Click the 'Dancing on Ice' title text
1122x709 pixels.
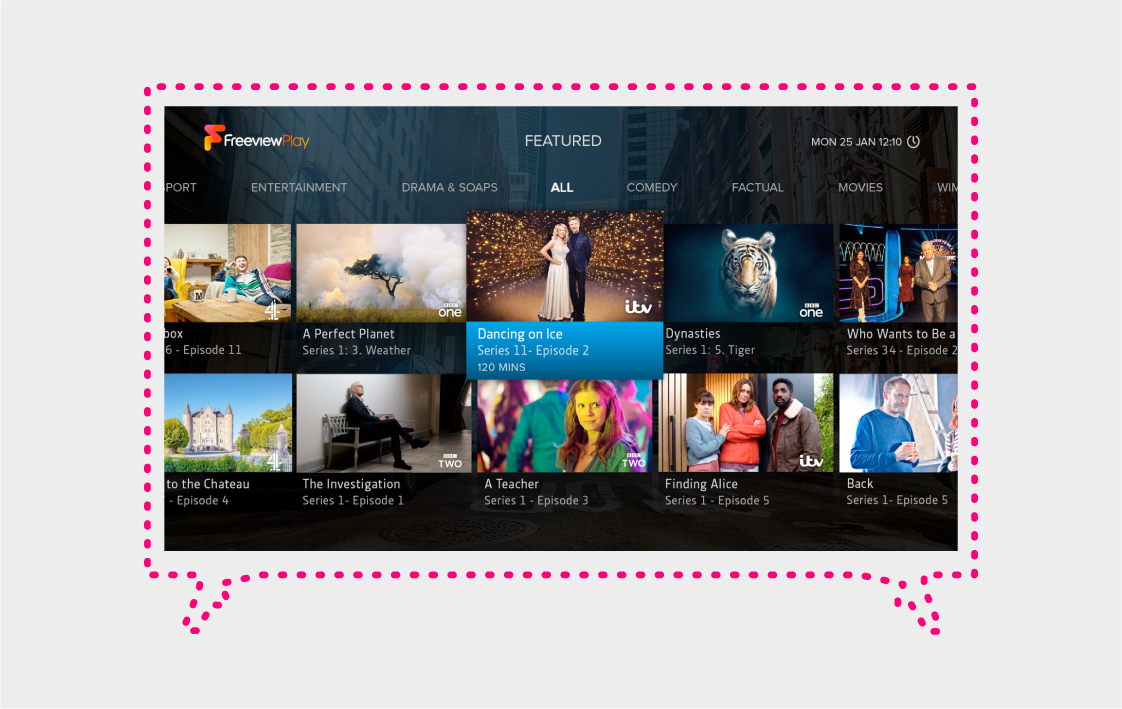click(520, 333)
